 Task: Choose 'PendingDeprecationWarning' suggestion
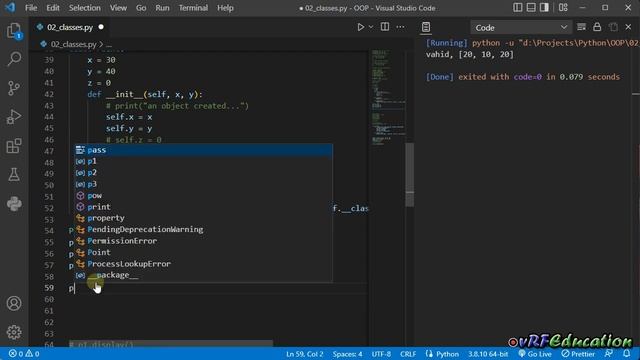pyautogui.click(x=203, y=229)
